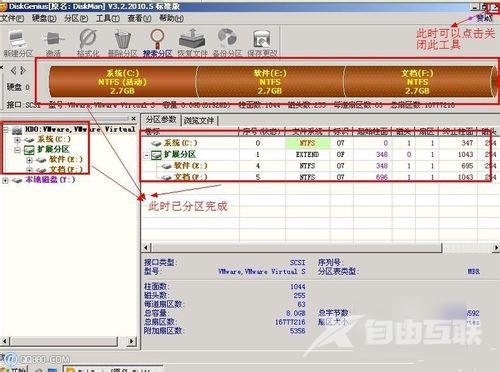Close the DiskGenius window
500x372 pixels.
tap(494, 7)
